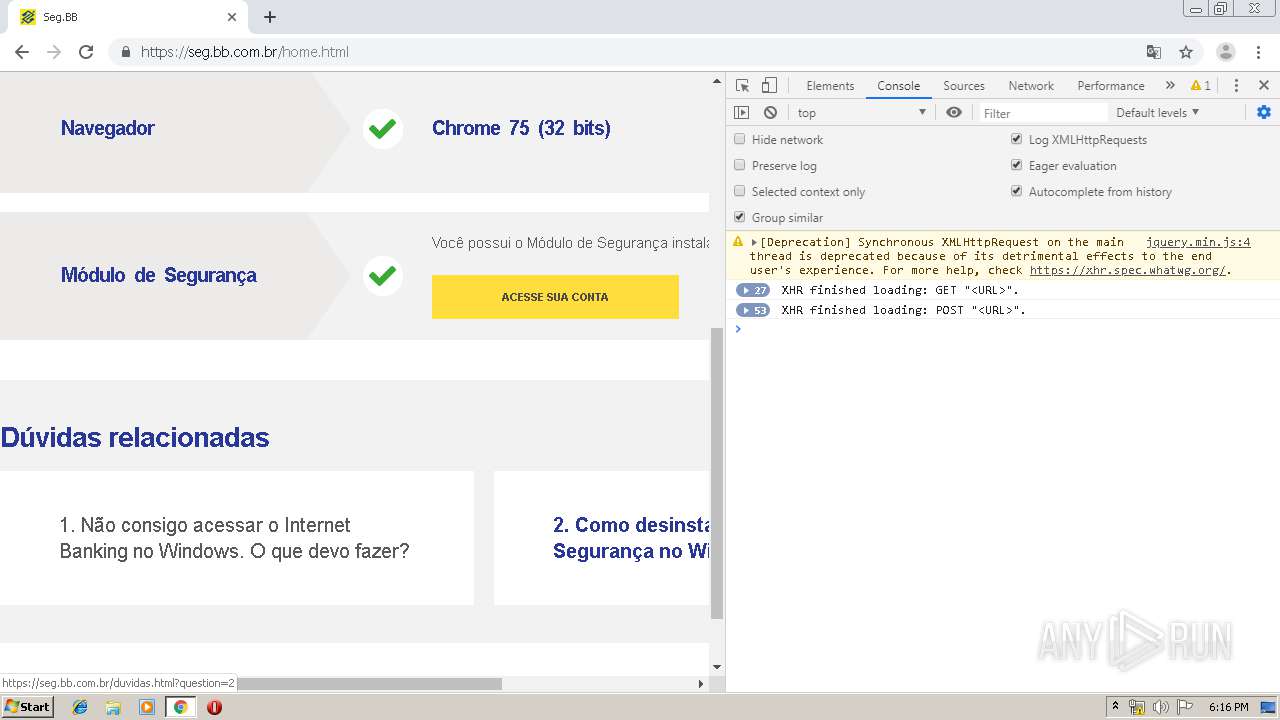Open a new browser tab

[x=270, y=17]
